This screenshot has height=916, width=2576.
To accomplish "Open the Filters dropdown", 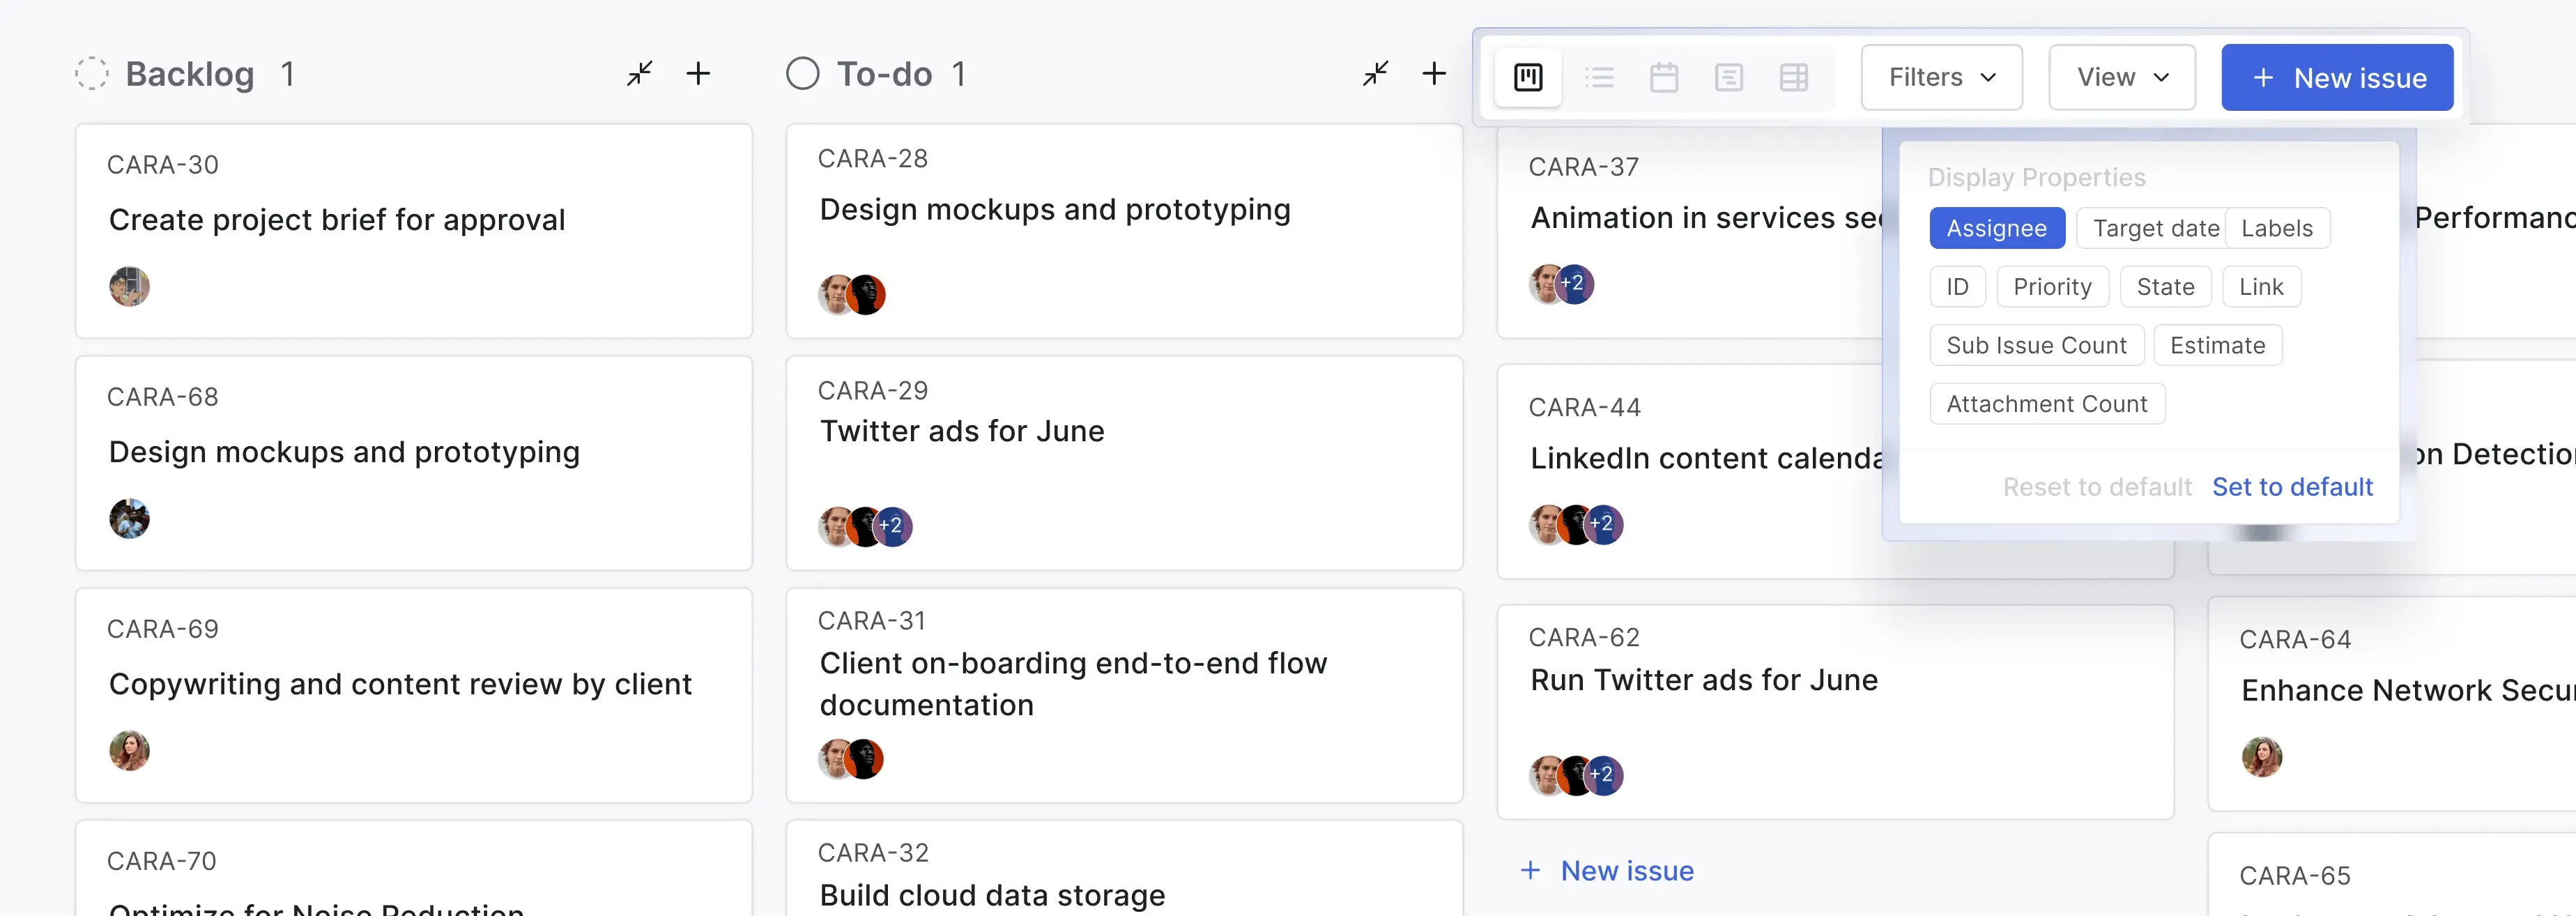I will click(1941, 77).
